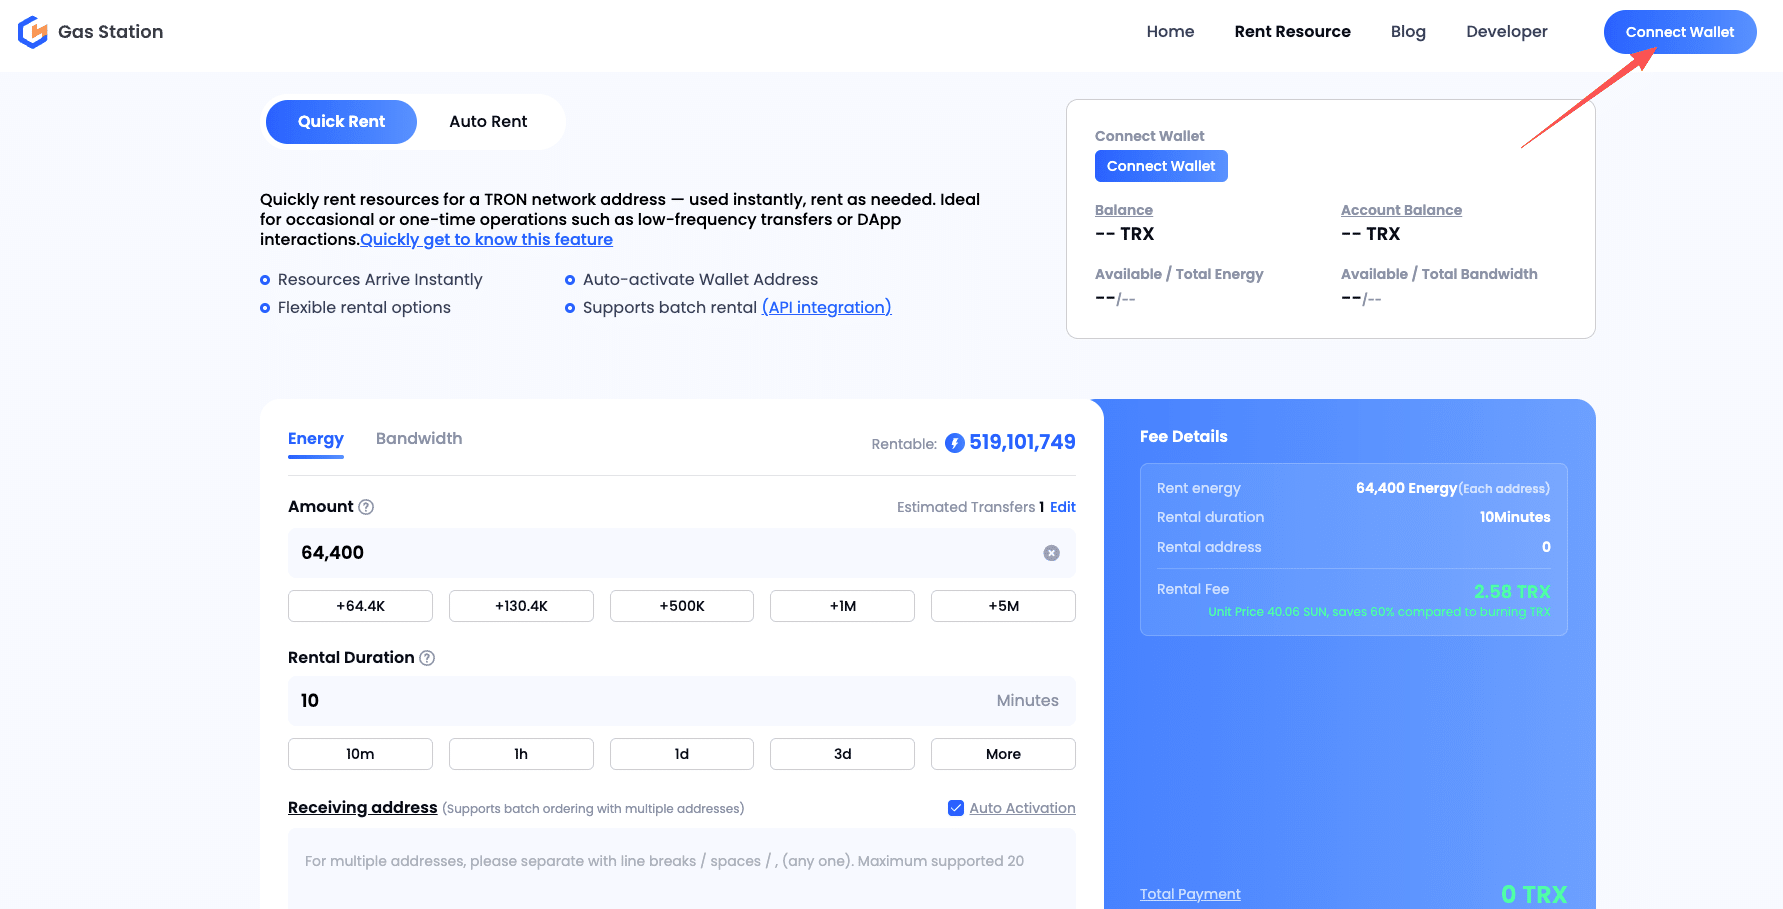Image resolution: width=1783 pixels, height=909 pixels.
Task: Select the Bandwidth tab
Action: click(419, 439)
